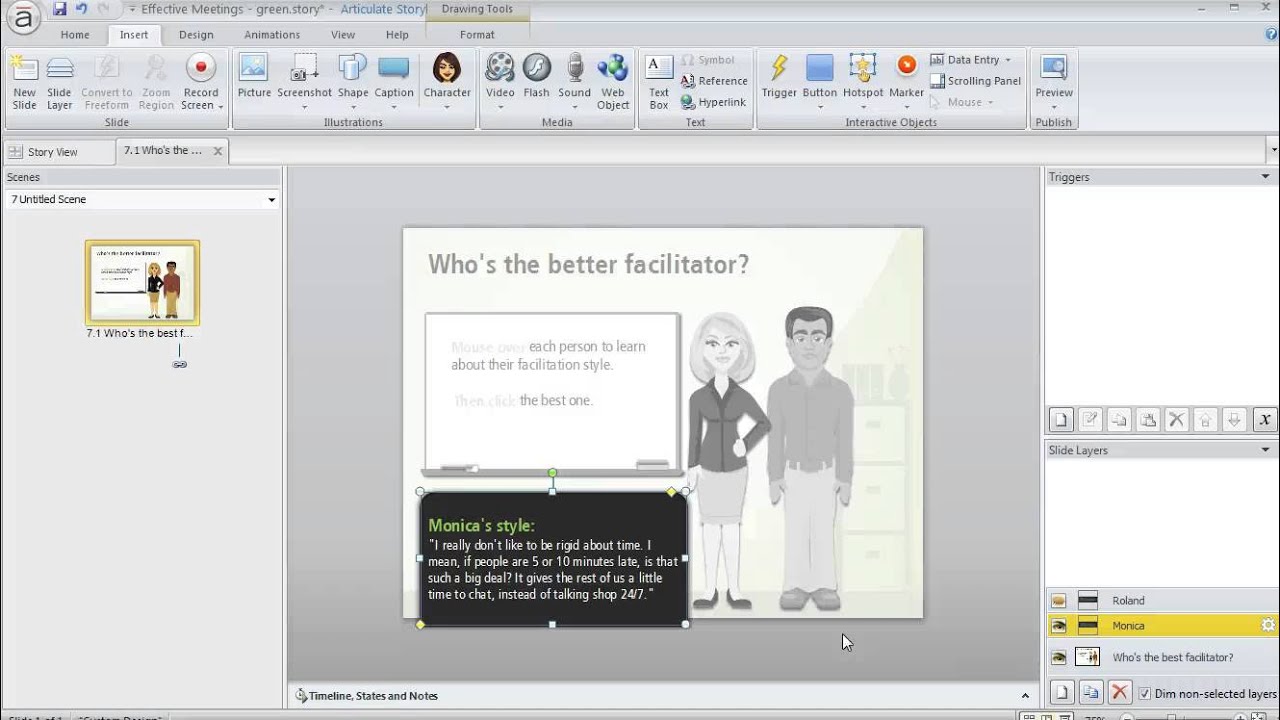
Task: Click the link icon below slide thumbnail
Action: [x=180, y=365]
